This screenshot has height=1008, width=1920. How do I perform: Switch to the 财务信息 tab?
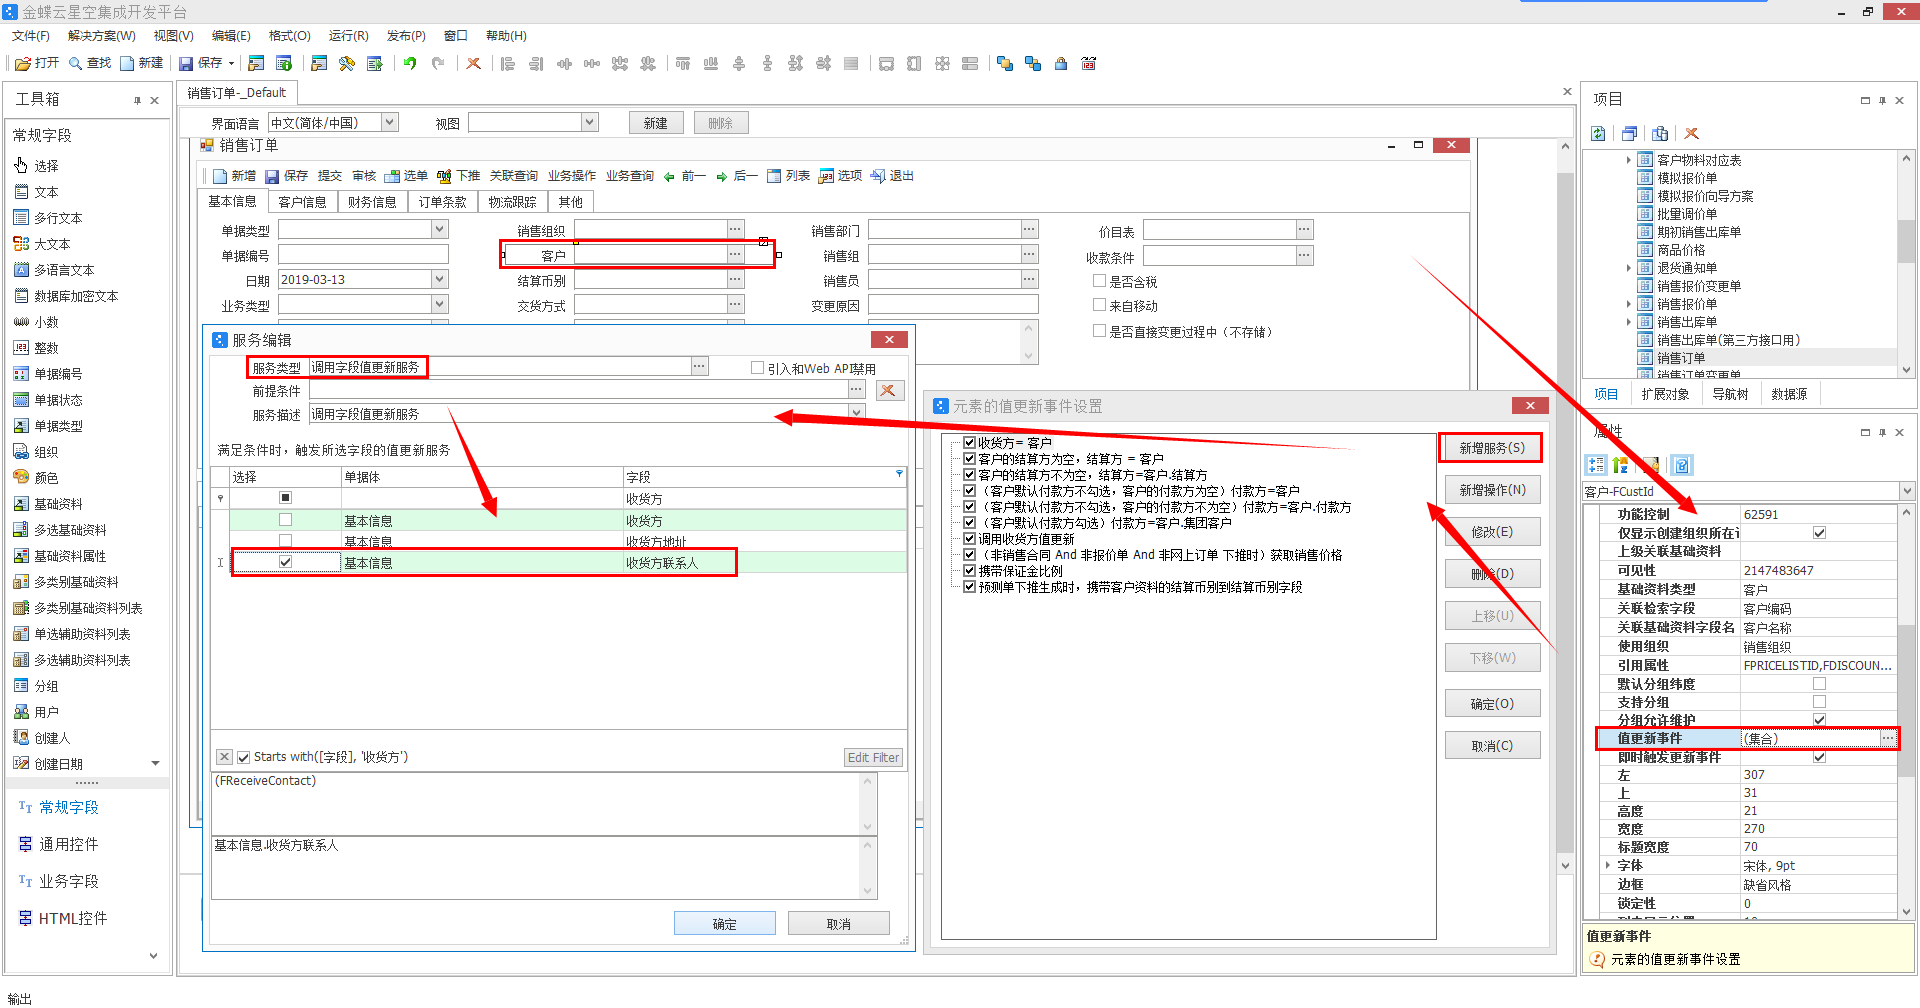pos(372,202)
